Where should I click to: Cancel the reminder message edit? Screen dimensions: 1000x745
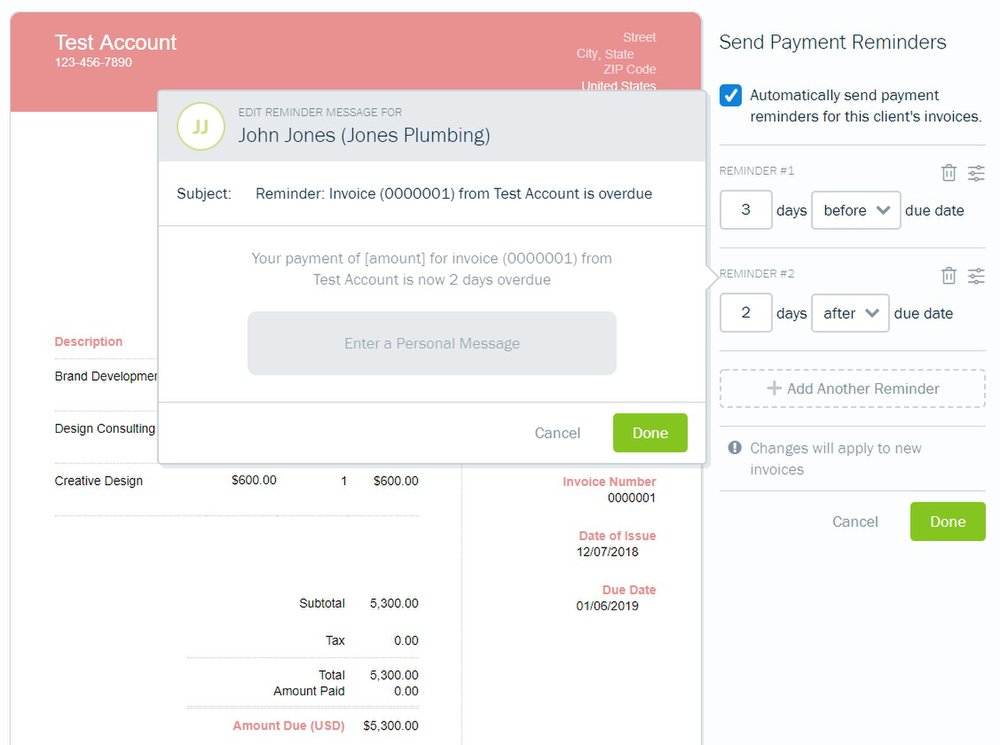click(557, 433)
